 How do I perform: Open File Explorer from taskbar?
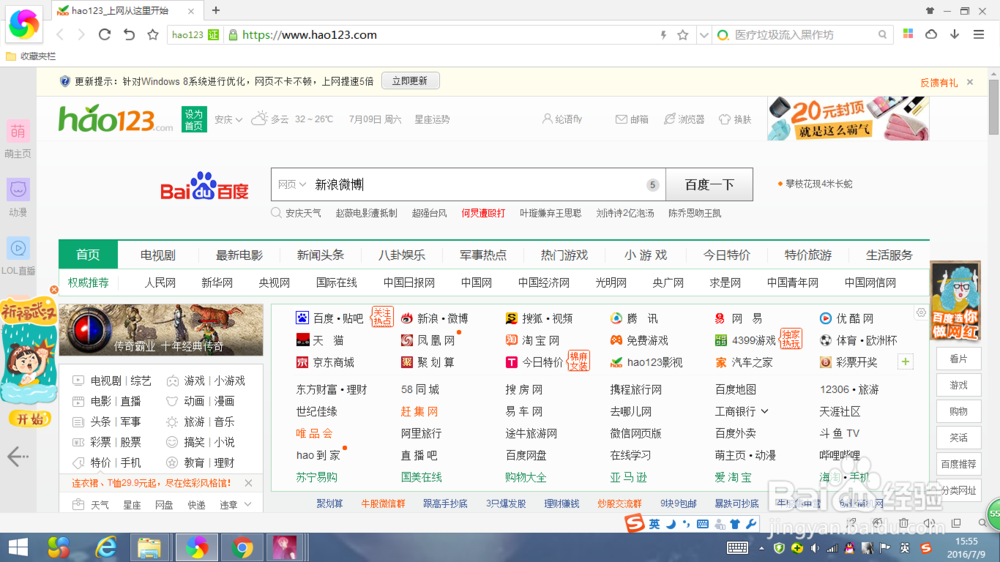click(149, 547)
